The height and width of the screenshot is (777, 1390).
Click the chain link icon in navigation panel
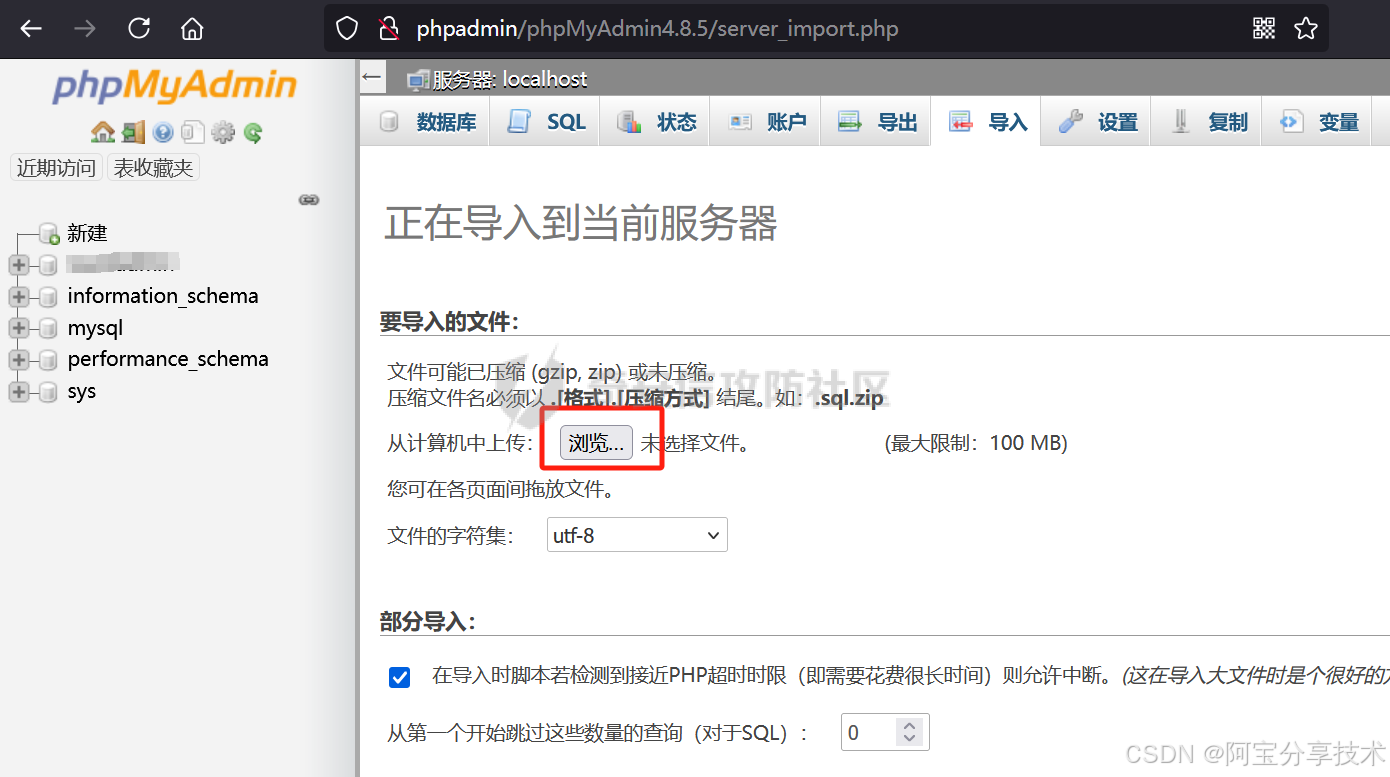click(309, 200)
